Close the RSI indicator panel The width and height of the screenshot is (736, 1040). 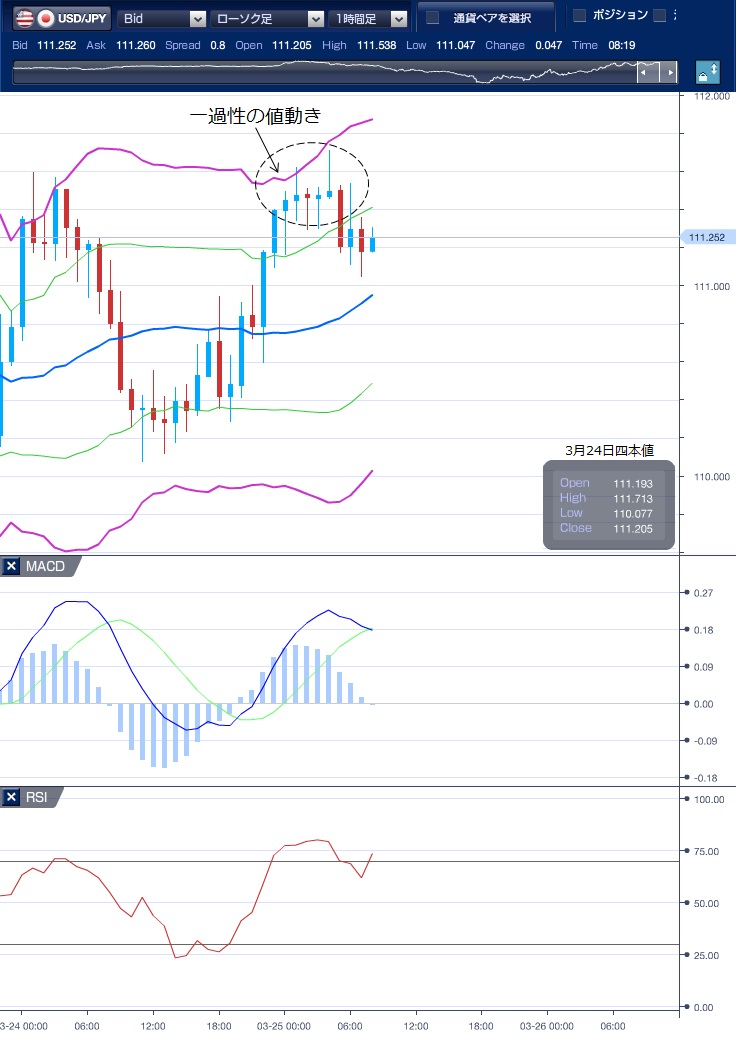click(11, 797)
